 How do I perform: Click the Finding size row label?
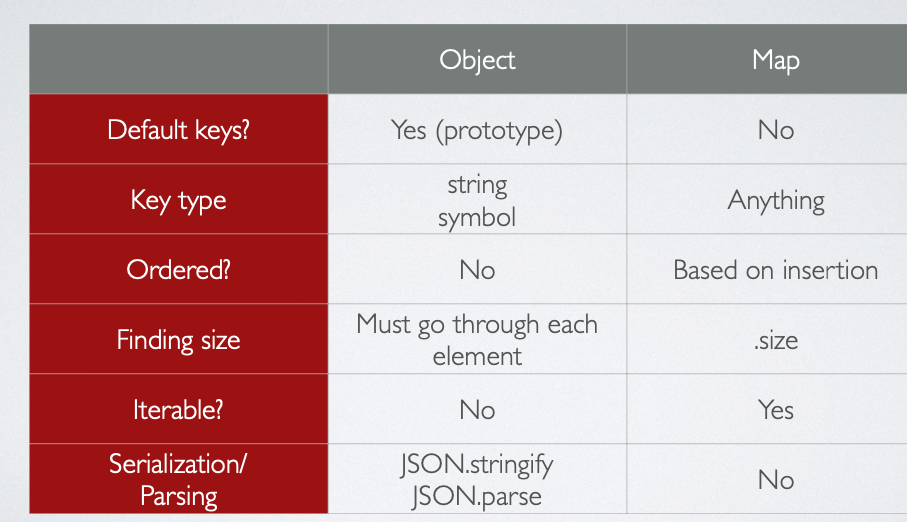(179, 339)
